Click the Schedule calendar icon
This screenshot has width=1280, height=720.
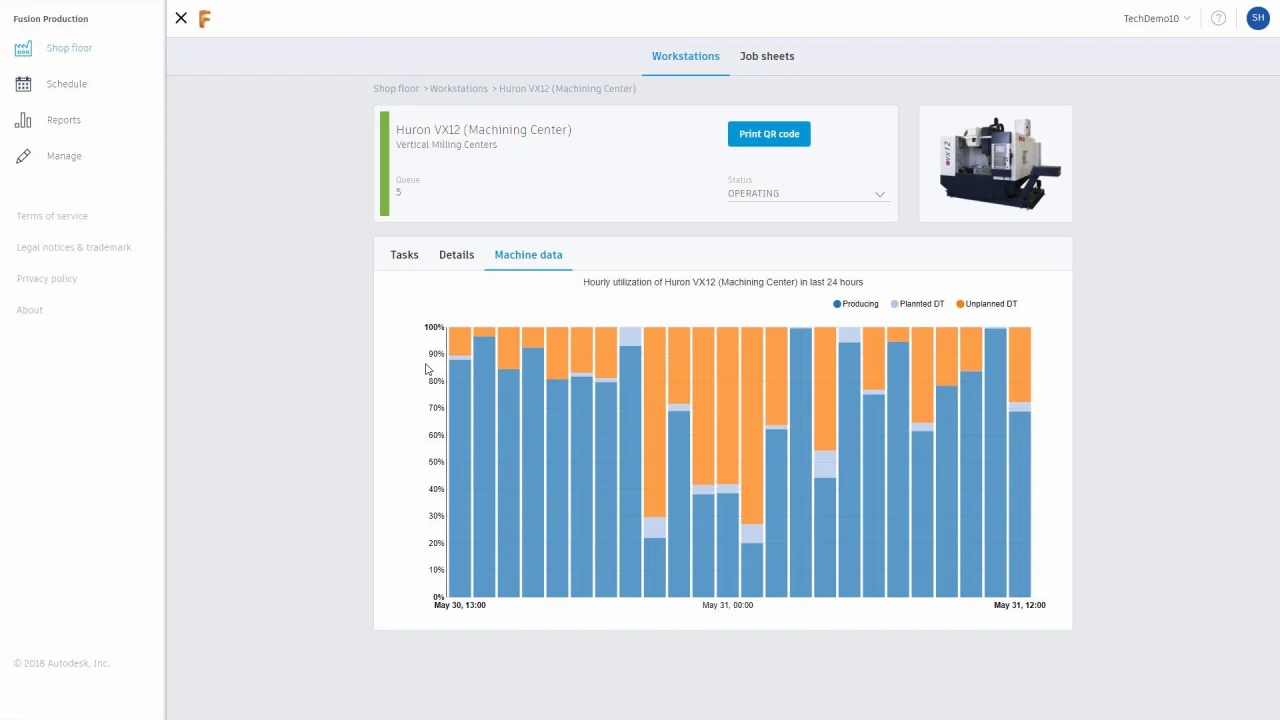coord(23,84)
